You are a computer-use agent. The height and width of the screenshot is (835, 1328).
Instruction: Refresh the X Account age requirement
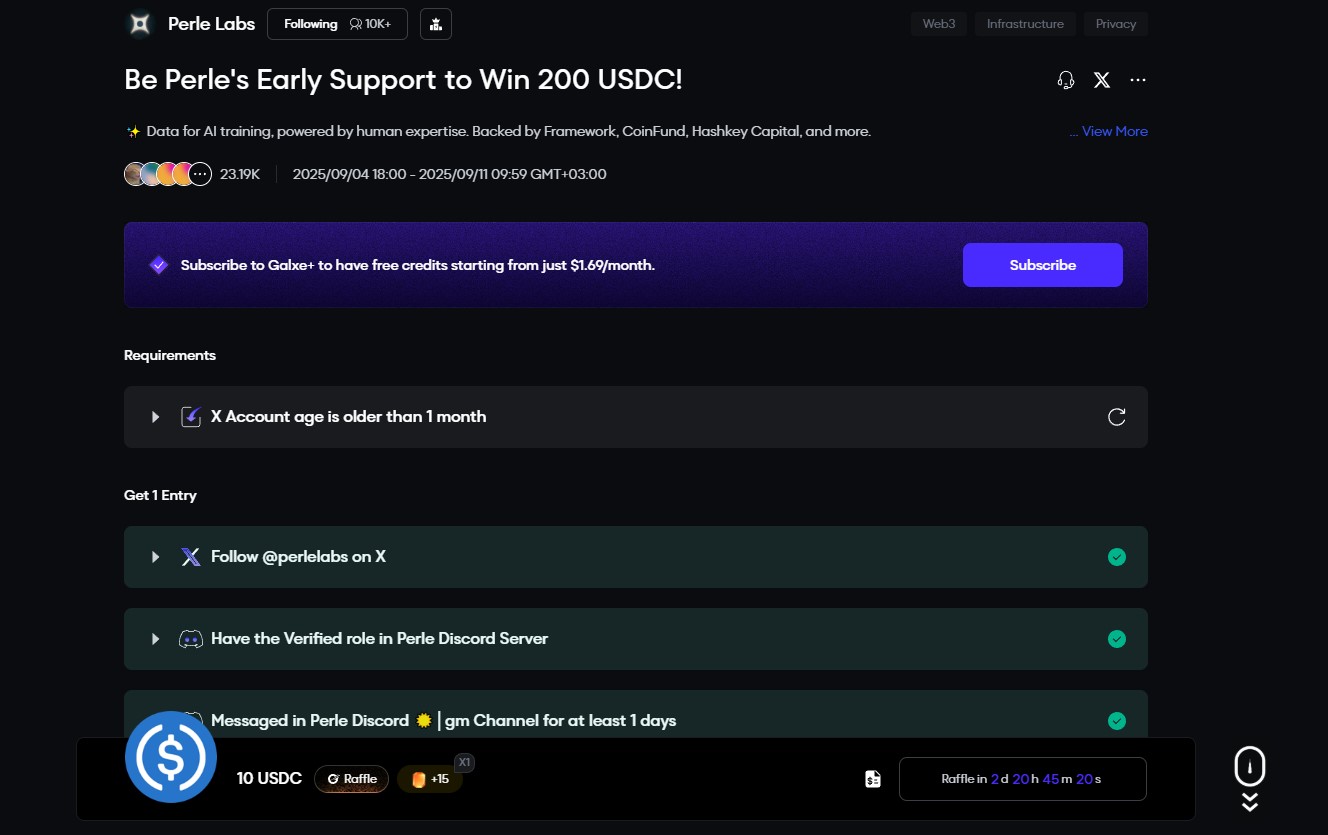(1117, 417)
